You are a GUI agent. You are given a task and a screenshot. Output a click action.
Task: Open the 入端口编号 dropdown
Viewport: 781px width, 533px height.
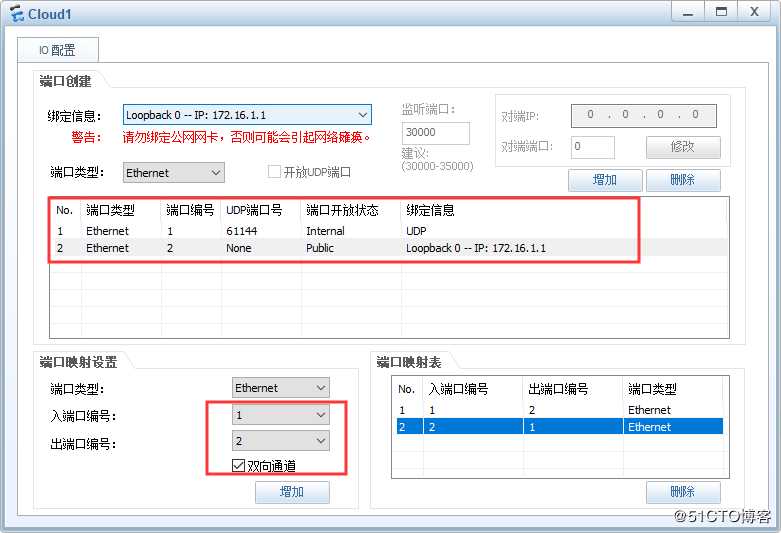(x=281, y=414)
